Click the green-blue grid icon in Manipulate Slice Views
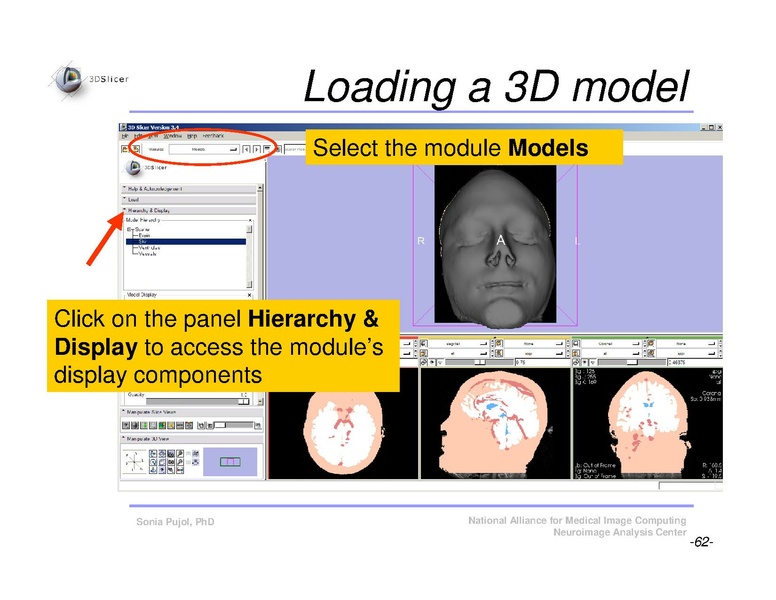This screenshot has height=600, width=776. (x=162, y=425)
